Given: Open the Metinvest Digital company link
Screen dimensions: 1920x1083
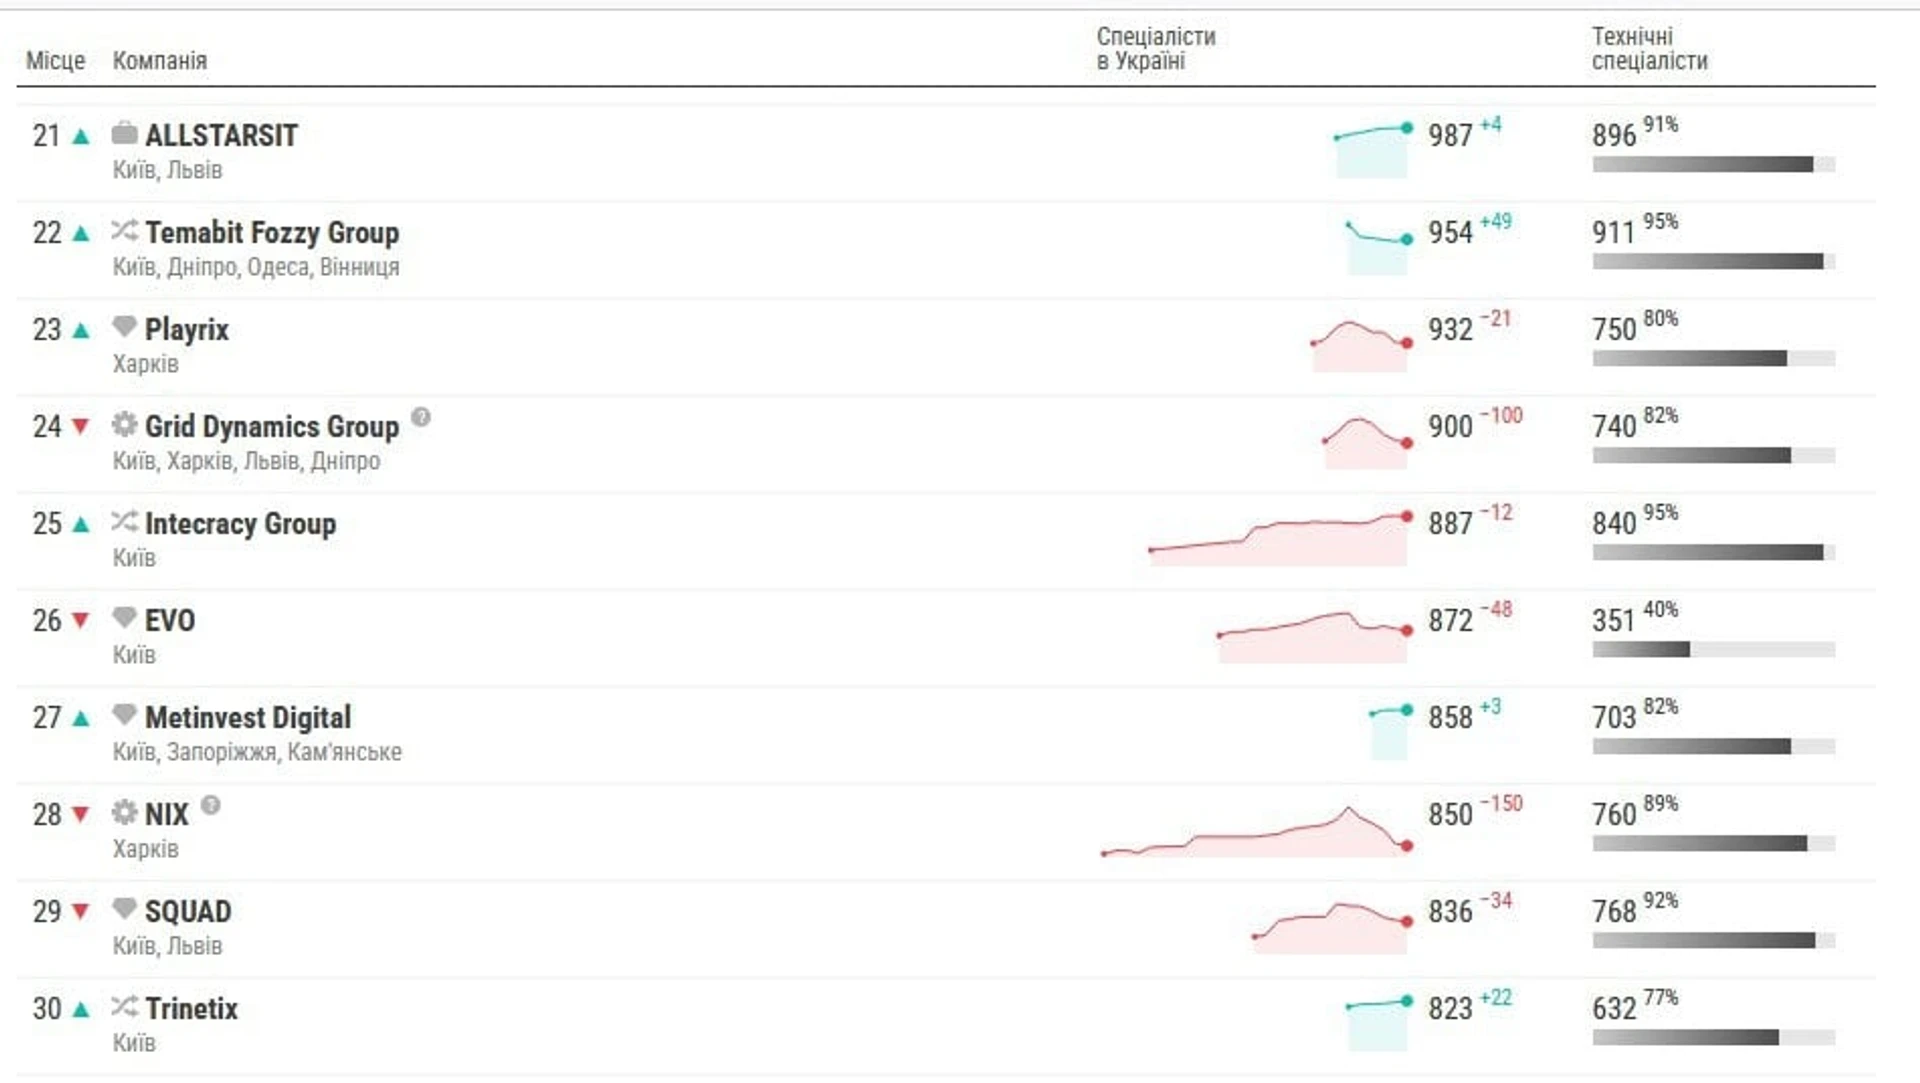Looking at the screenshot, I should (x=248, y=718).
